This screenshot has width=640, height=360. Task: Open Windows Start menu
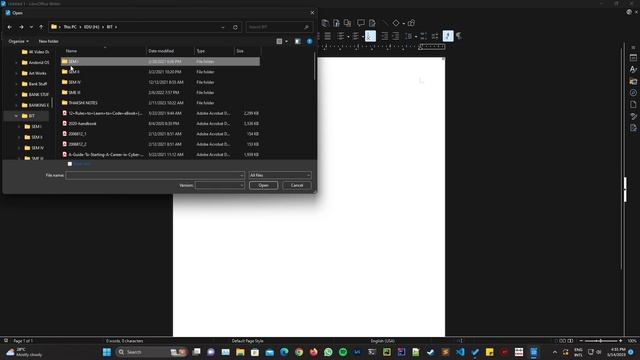(107, 352)
